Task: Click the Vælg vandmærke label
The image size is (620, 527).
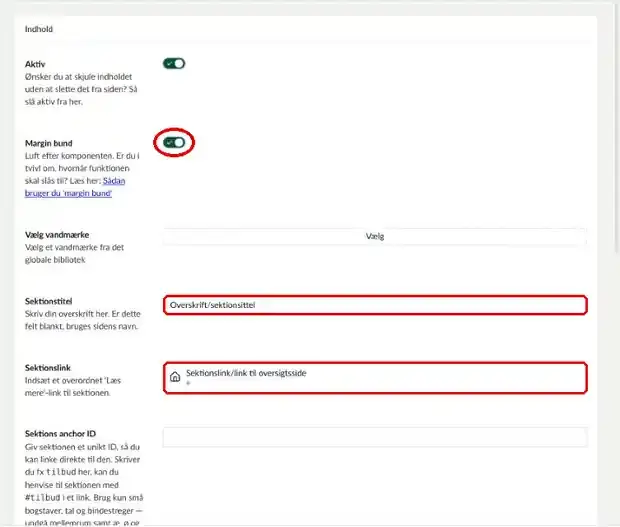Action: click(57, 235)
